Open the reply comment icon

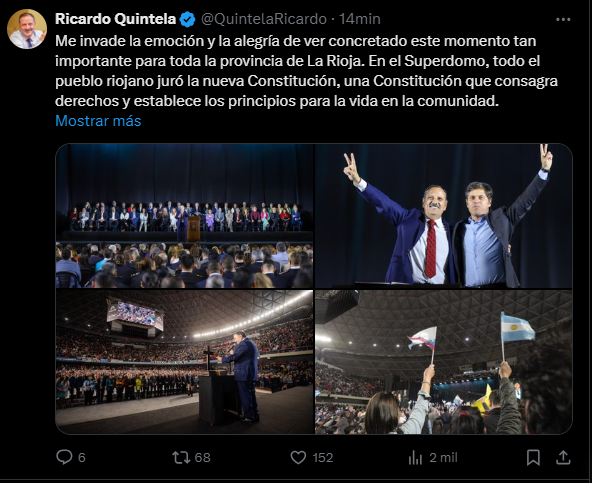pos(64,457)
